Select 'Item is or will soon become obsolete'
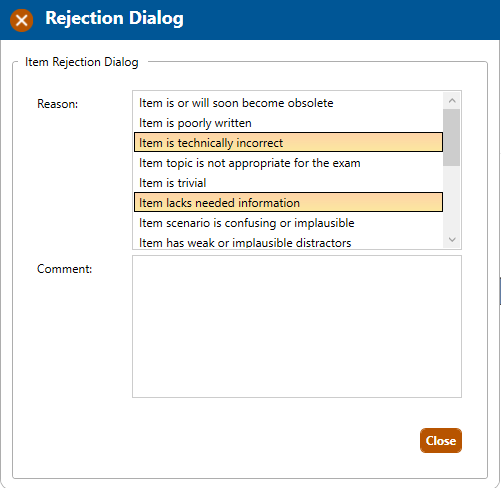This screenshot has width=501, height=488. coord(288,103)
